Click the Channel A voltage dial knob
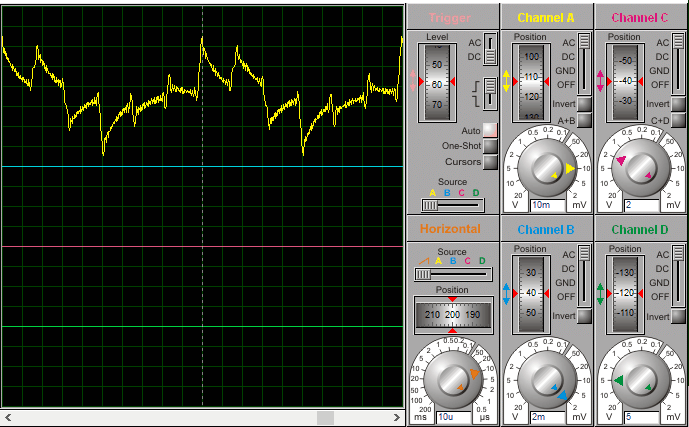The image size is (689, 427). point(546,168)
